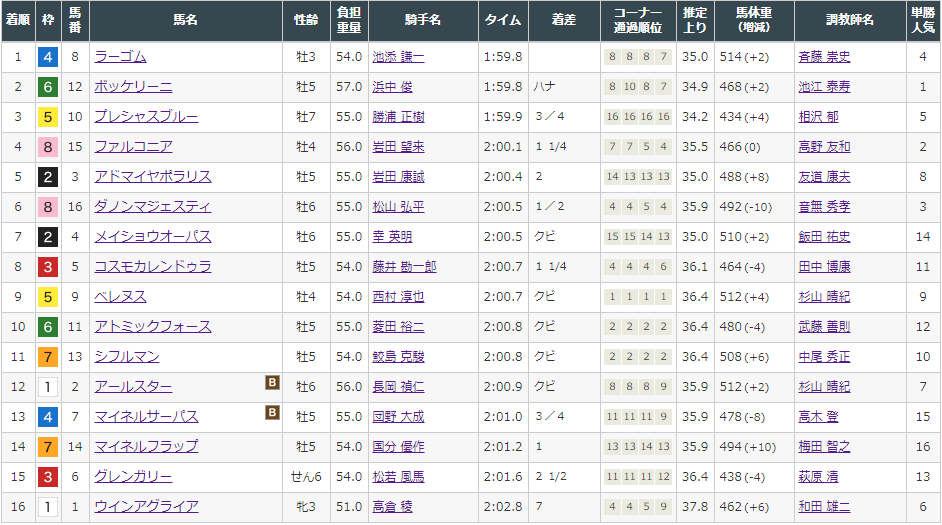This screenshot has width=942, height=525.
Task: Open jockey 松山 弘平 profile
Action: pyautogui.click(x=398, y=207)
